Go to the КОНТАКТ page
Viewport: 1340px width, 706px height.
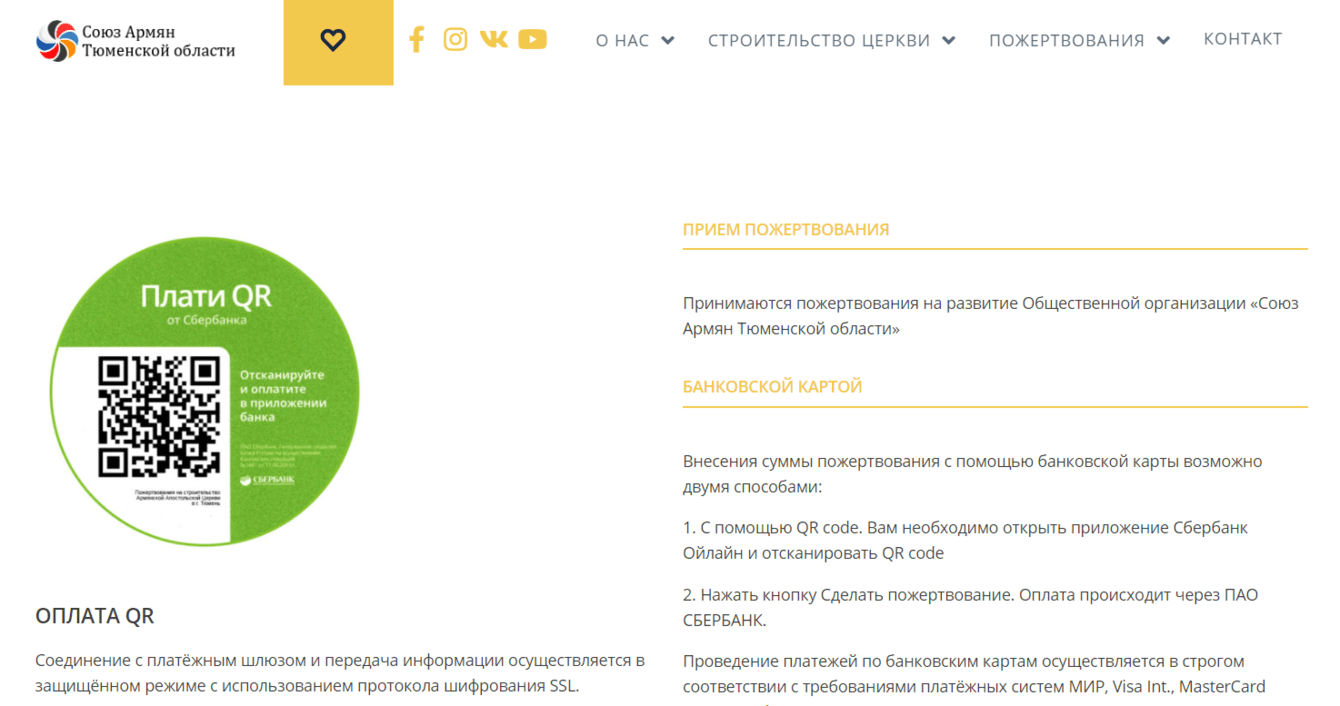(x=1243, y=39)
